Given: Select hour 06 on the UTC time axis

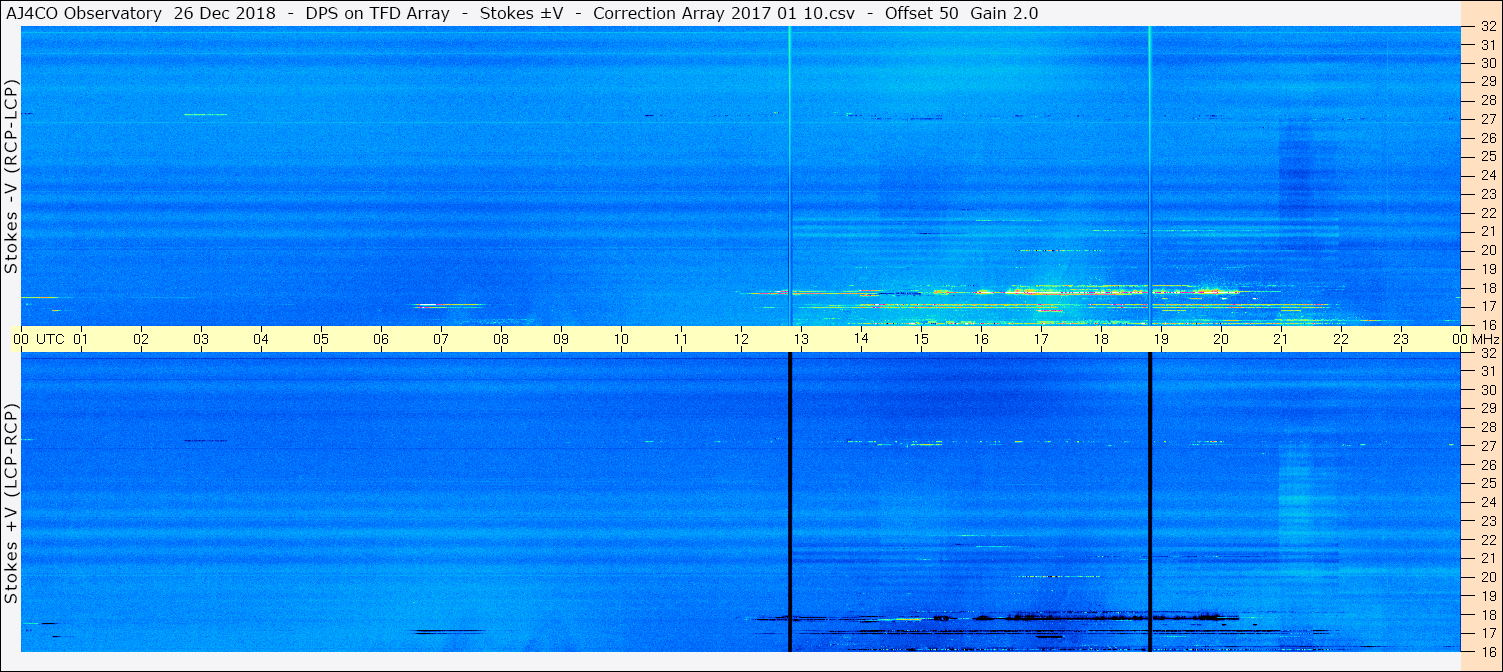Looking at the screenshot, I should tap(381, 339).
